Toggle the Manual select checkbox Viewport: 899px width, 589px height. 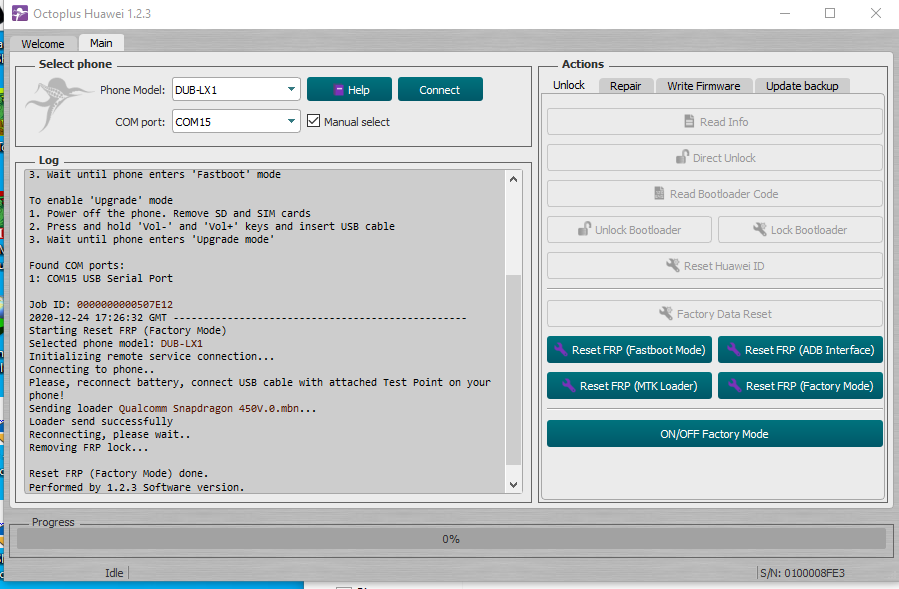coord(314,120)
